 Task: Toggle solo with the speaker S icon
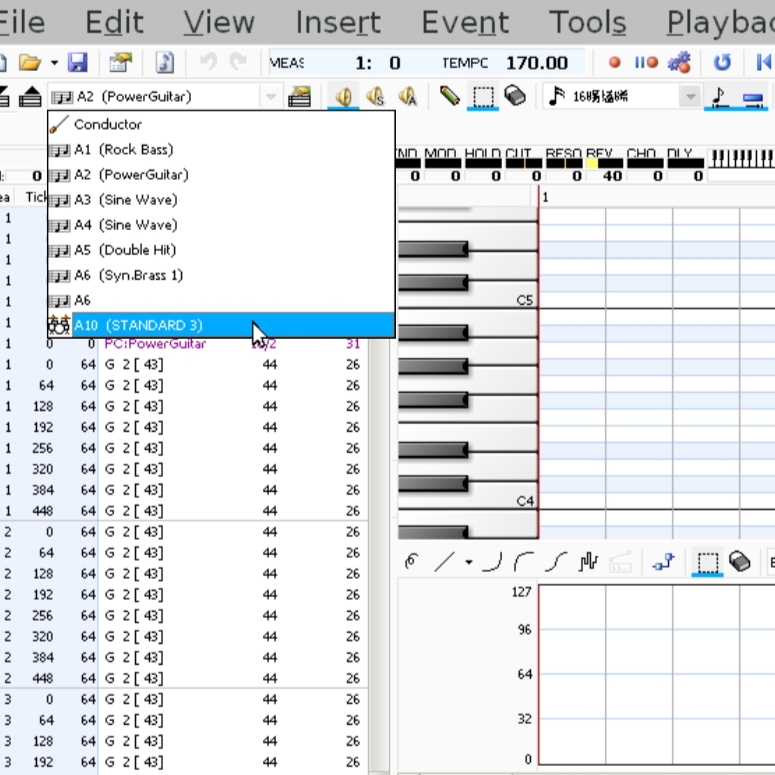tap(376, 96)
